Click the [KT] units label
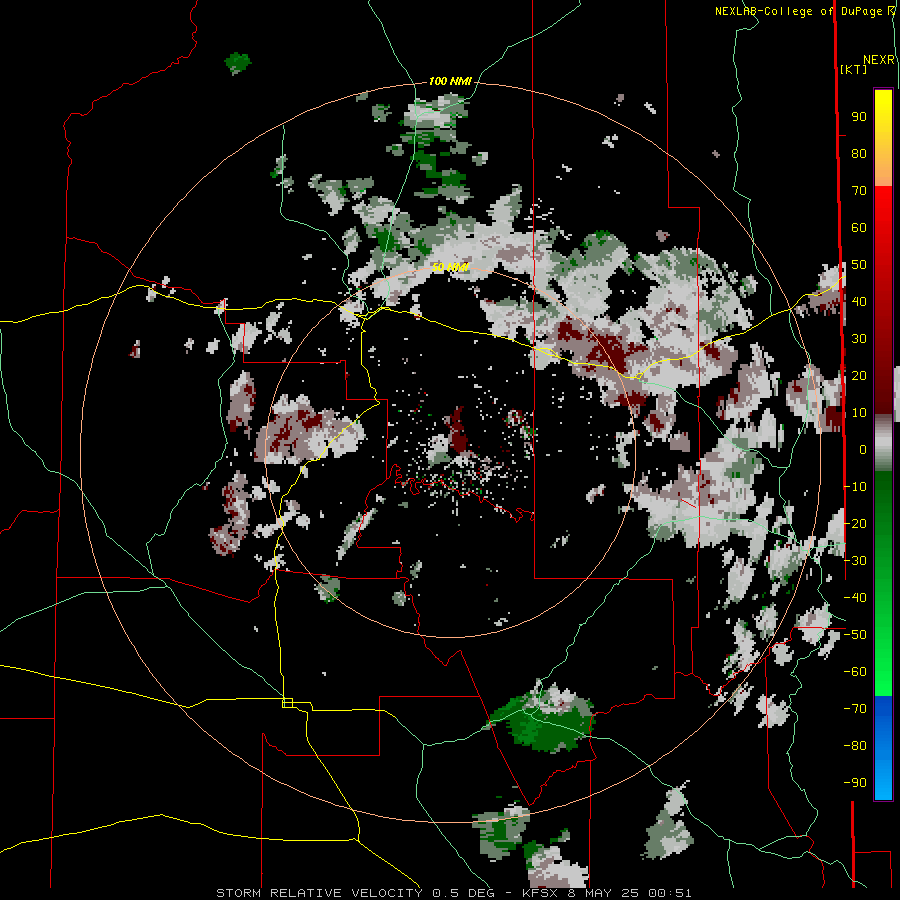The width and height of the screenshot is (900, 900). [x=853, y=69]
